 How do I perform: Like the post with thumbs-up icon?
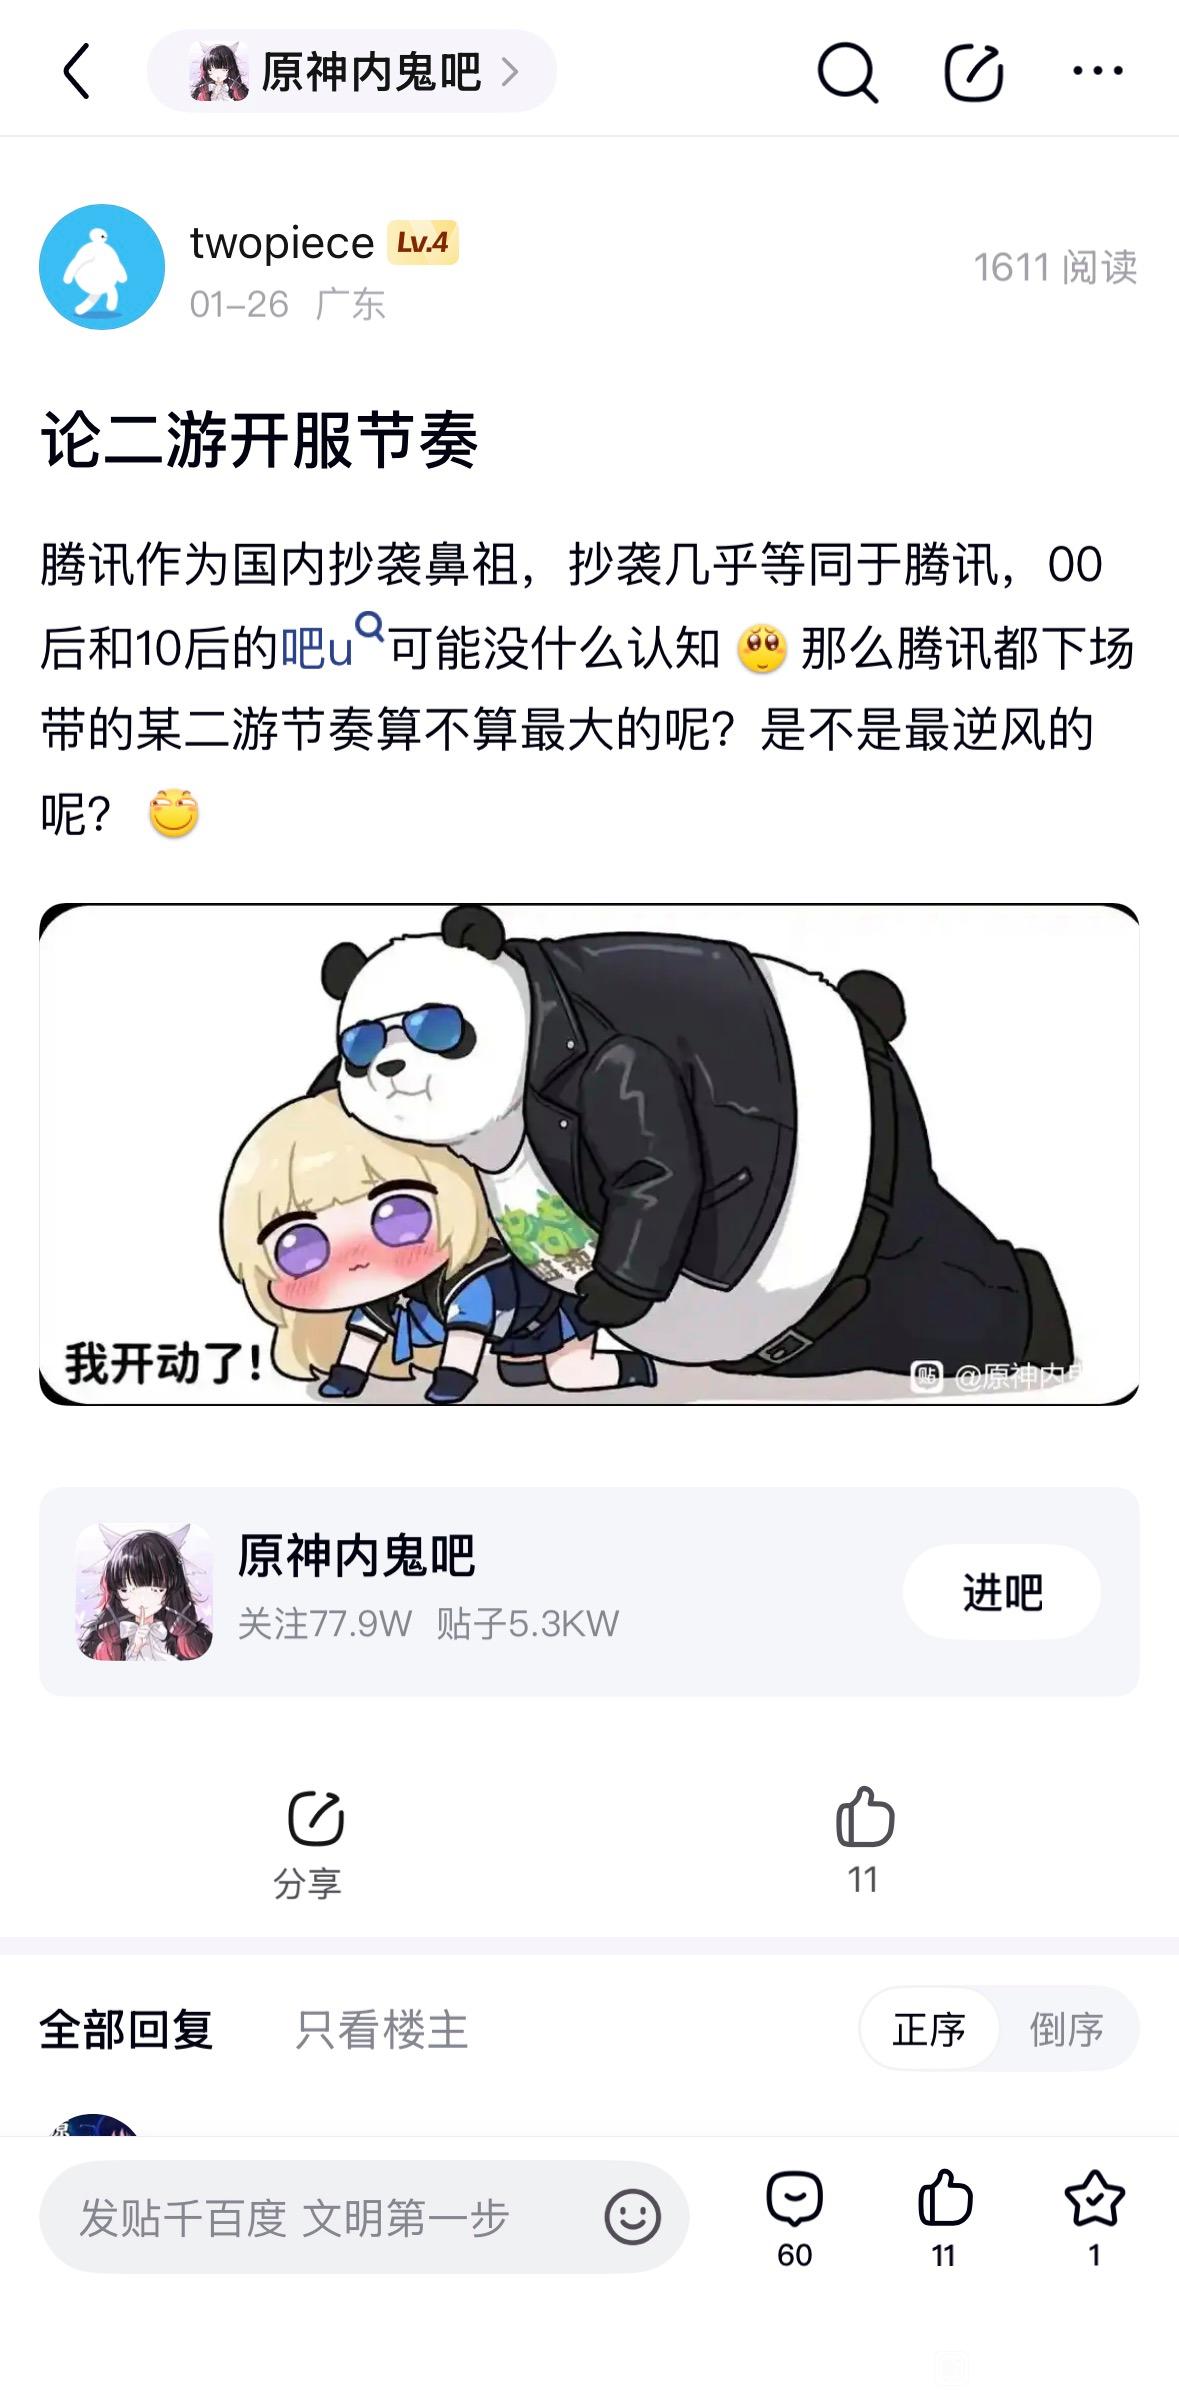(x=864, y=1815)
